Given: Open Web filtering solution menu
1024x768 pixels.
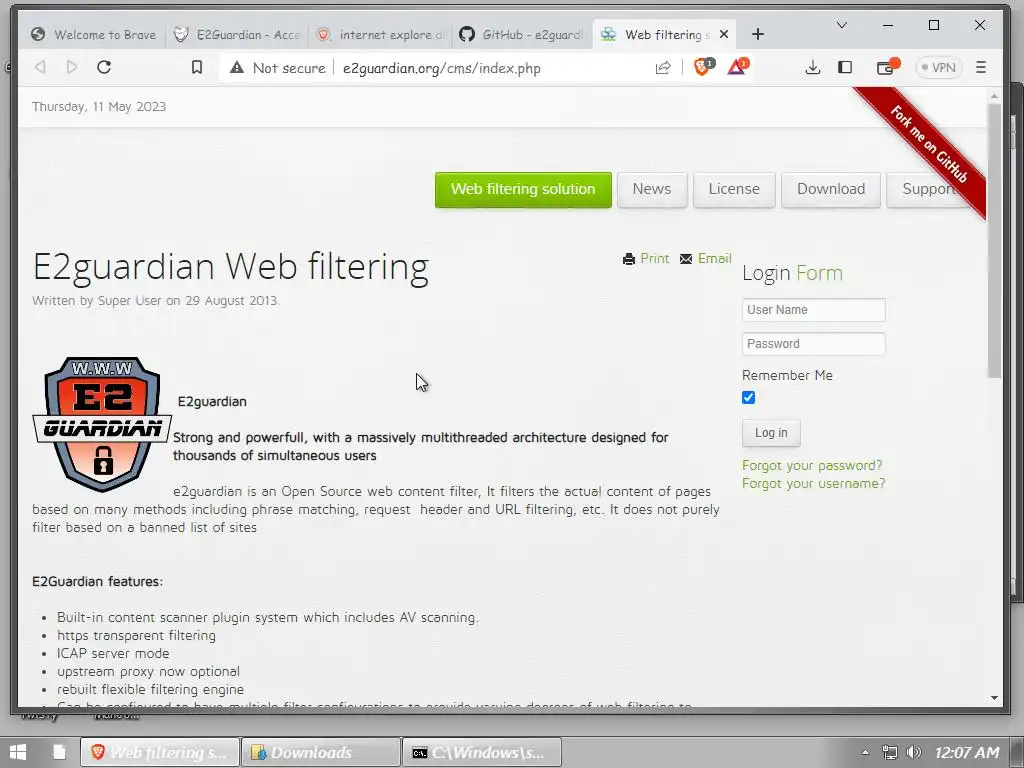Looking at the screenshot, I should click(x=523, y=189).
